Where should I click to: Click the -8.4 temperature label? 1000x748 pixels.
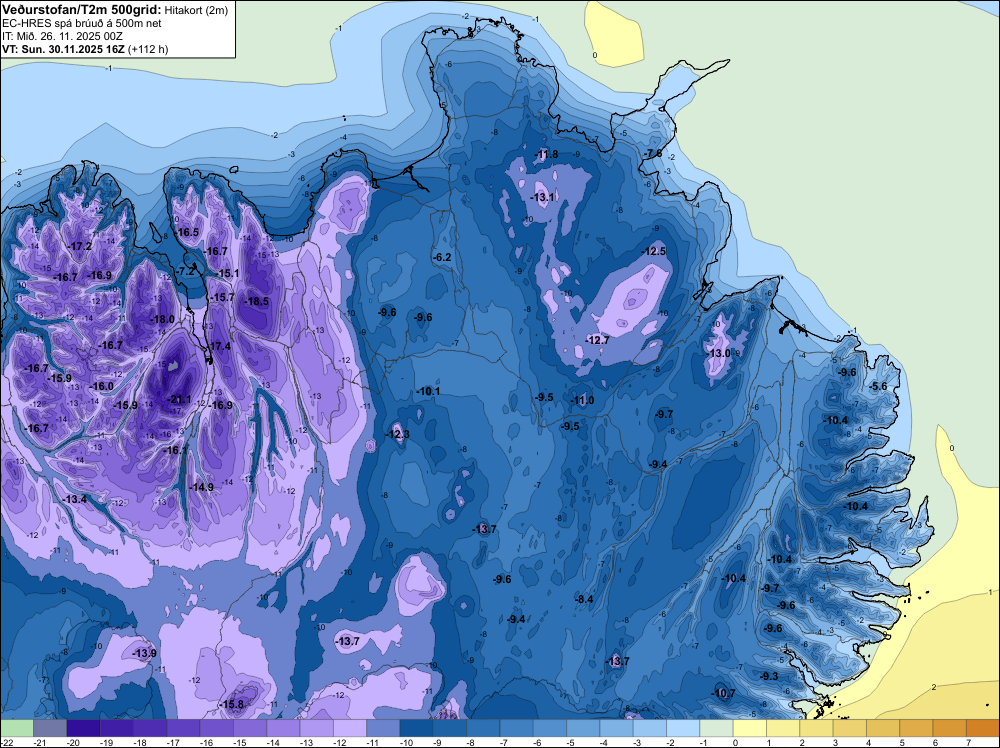(584, 599)
